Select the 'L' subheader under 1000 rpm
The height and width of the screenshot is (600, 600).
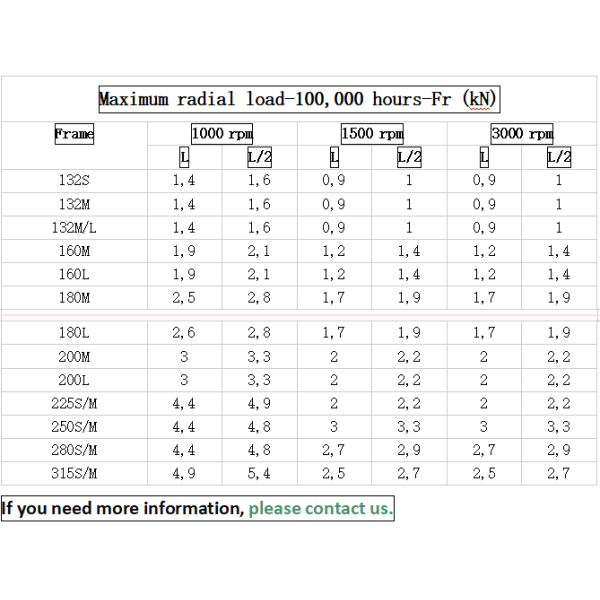184,157
